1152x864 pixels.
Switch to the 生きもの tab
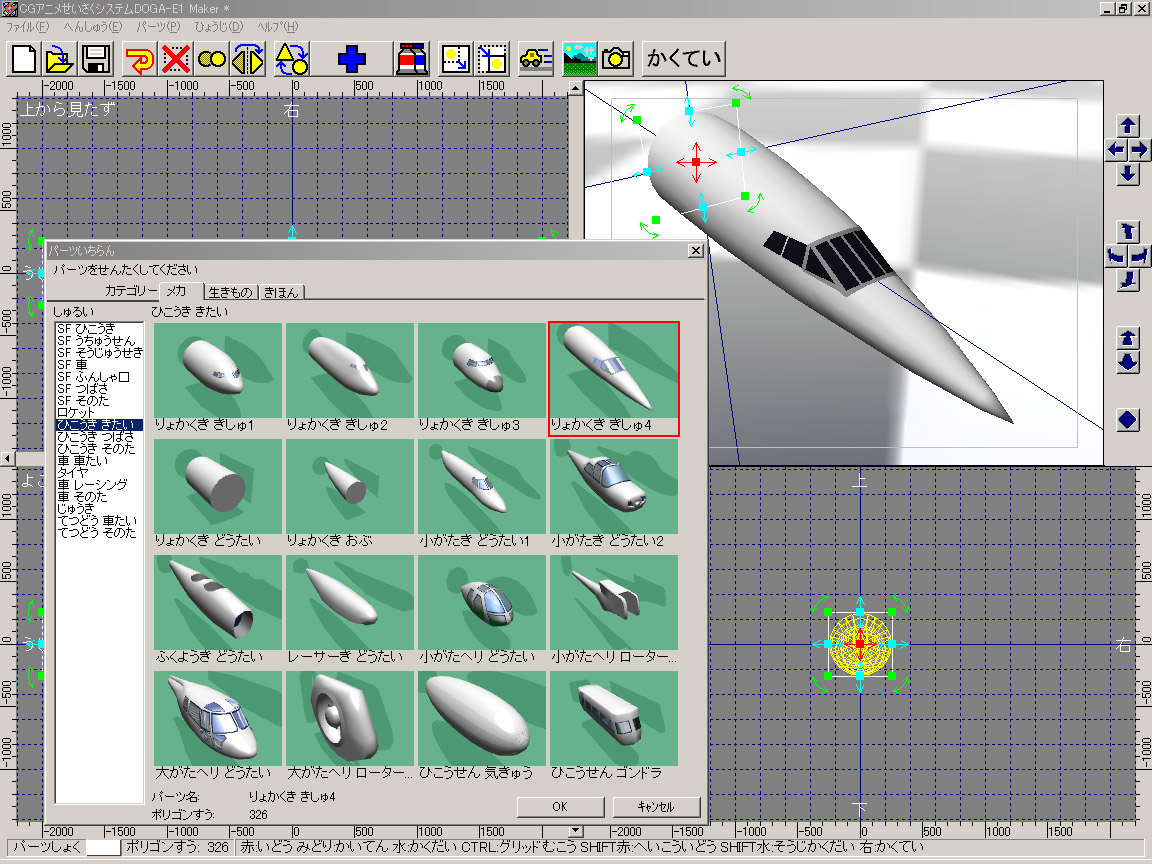pos(230,292)
